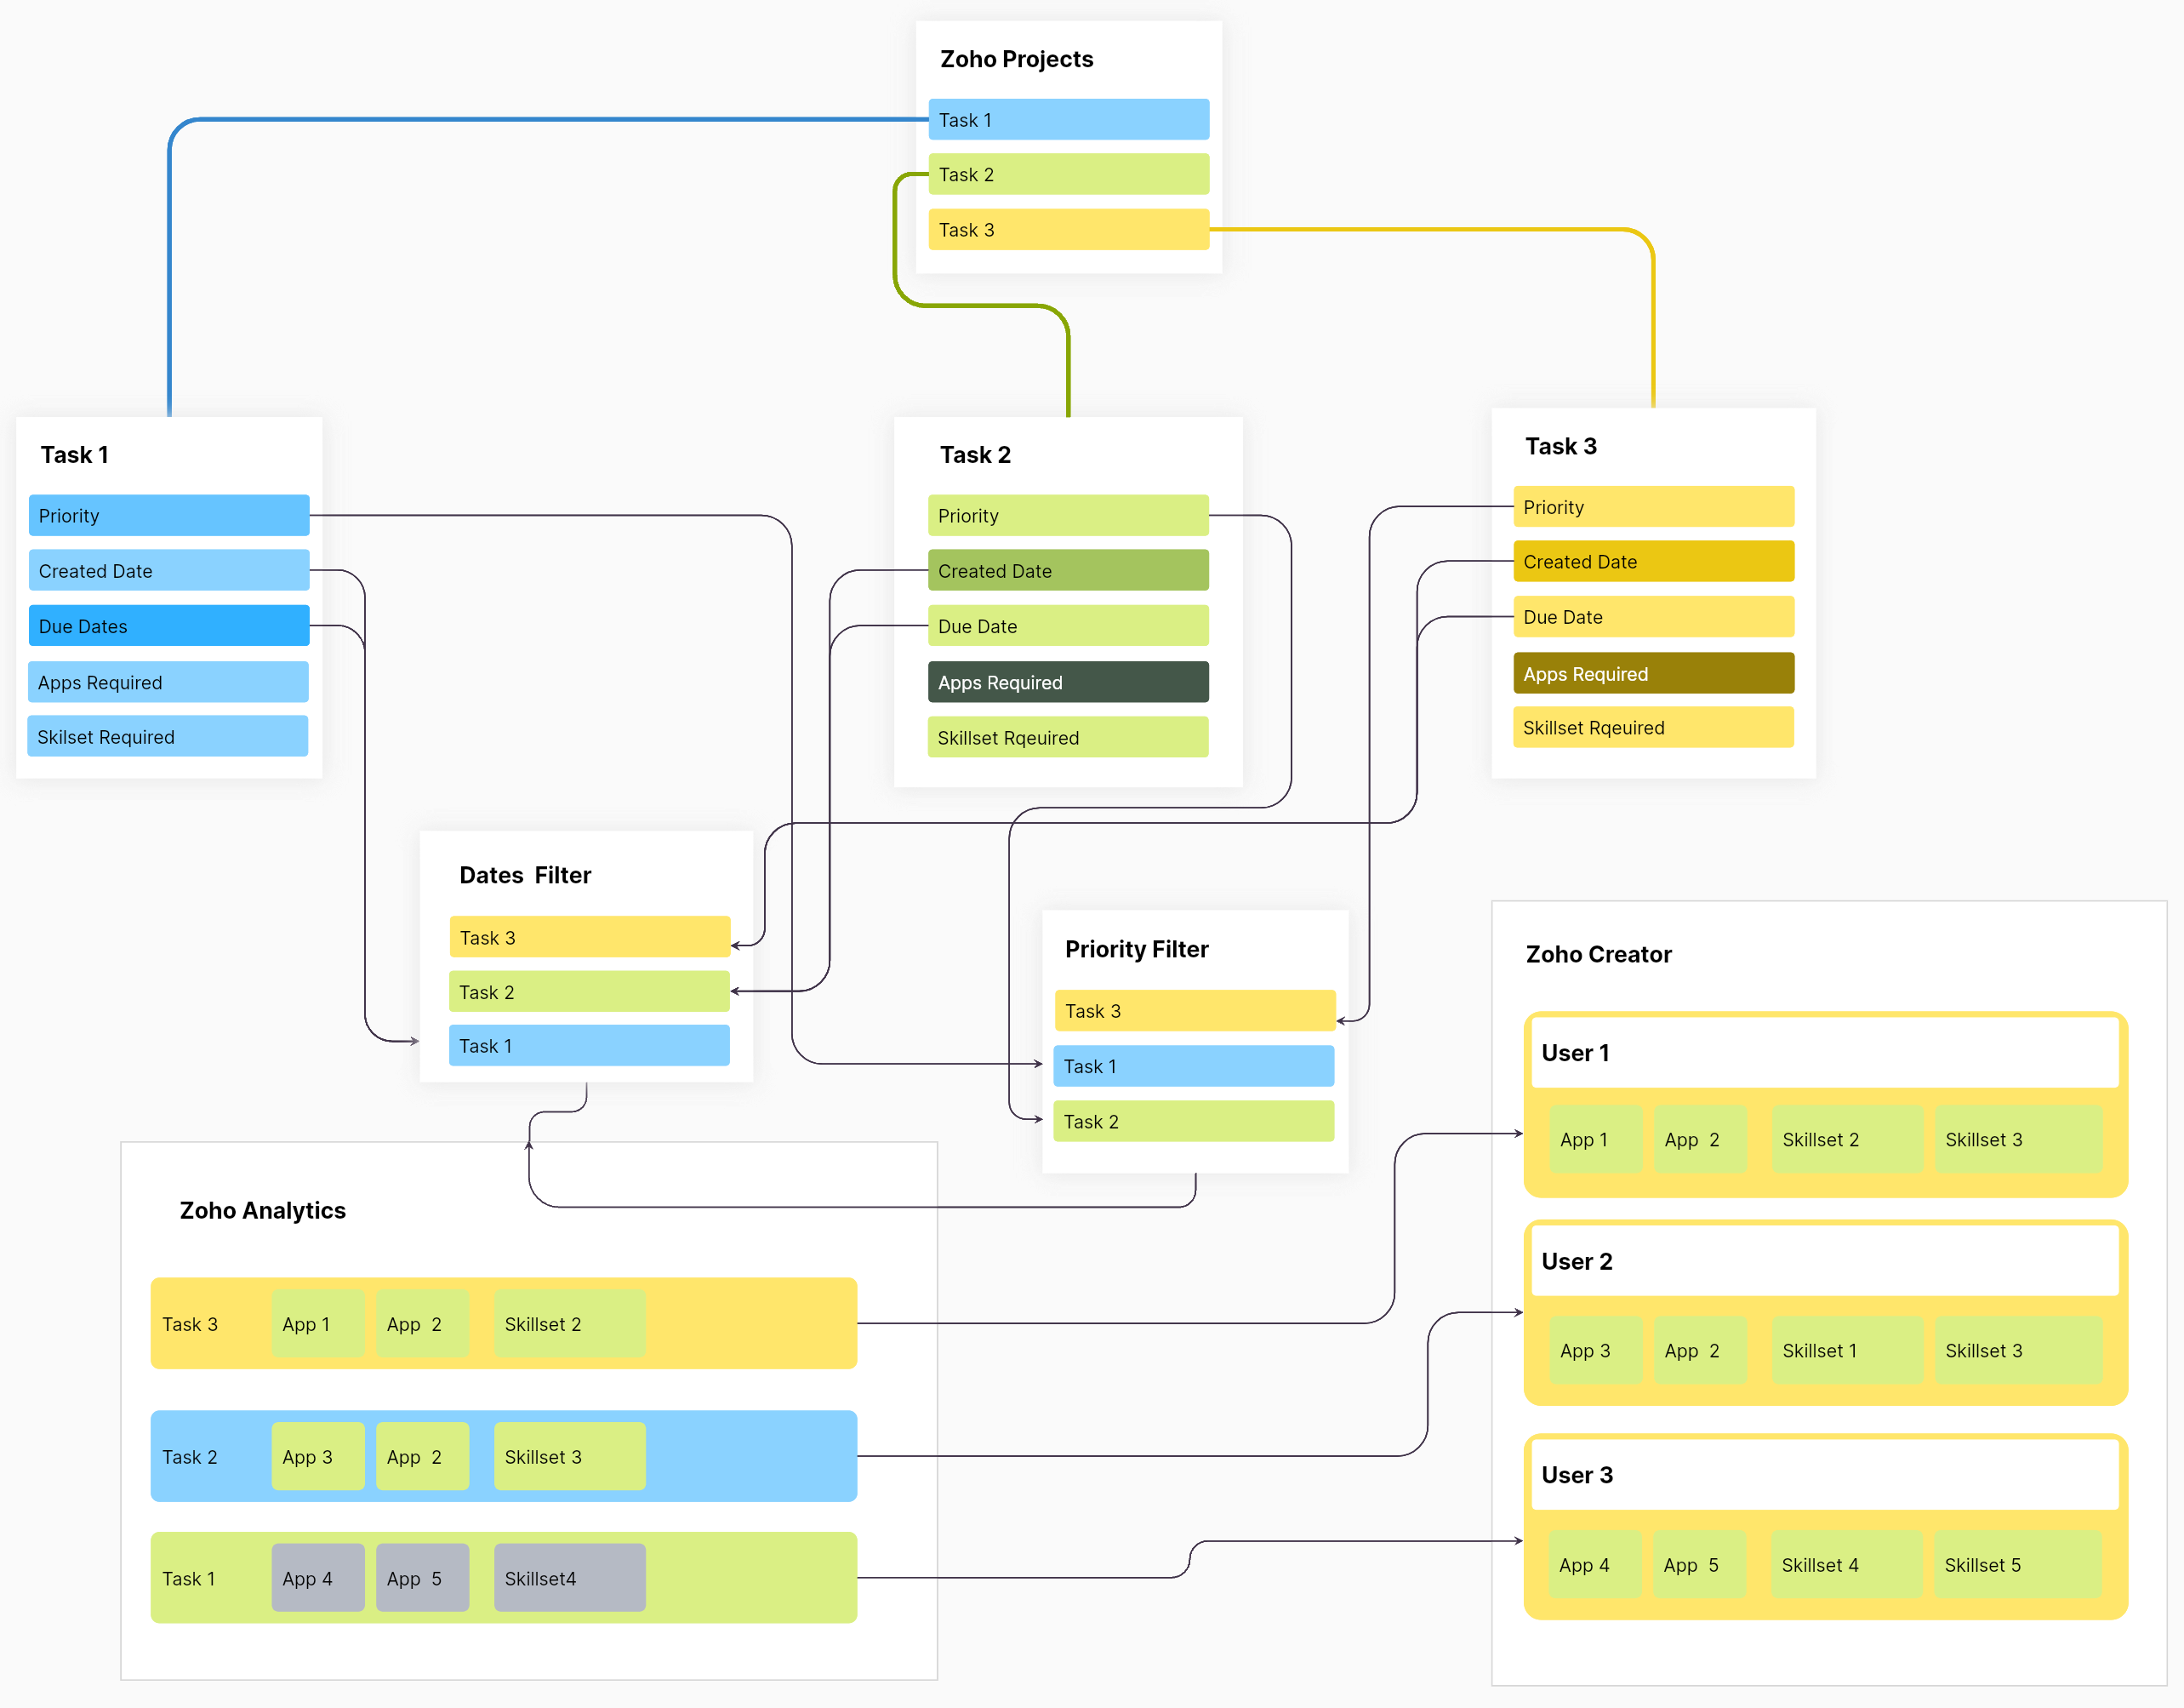Image resolution: width=2184 pixels, height=1708 pixels.
Task: Select Task 1 in Zoho Projects card
Action: [1068, 120]
